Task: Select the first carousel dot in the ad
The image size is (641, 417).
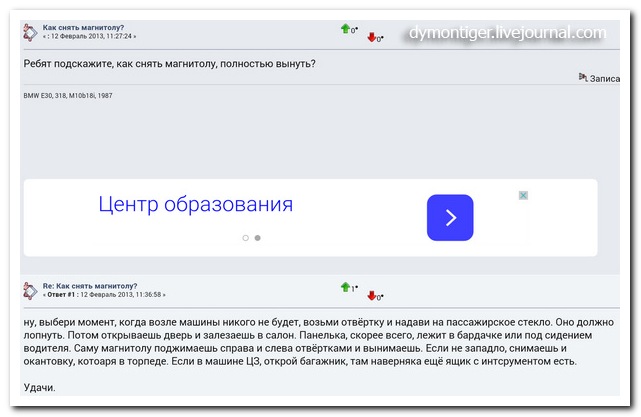Action: coord(245,238)
